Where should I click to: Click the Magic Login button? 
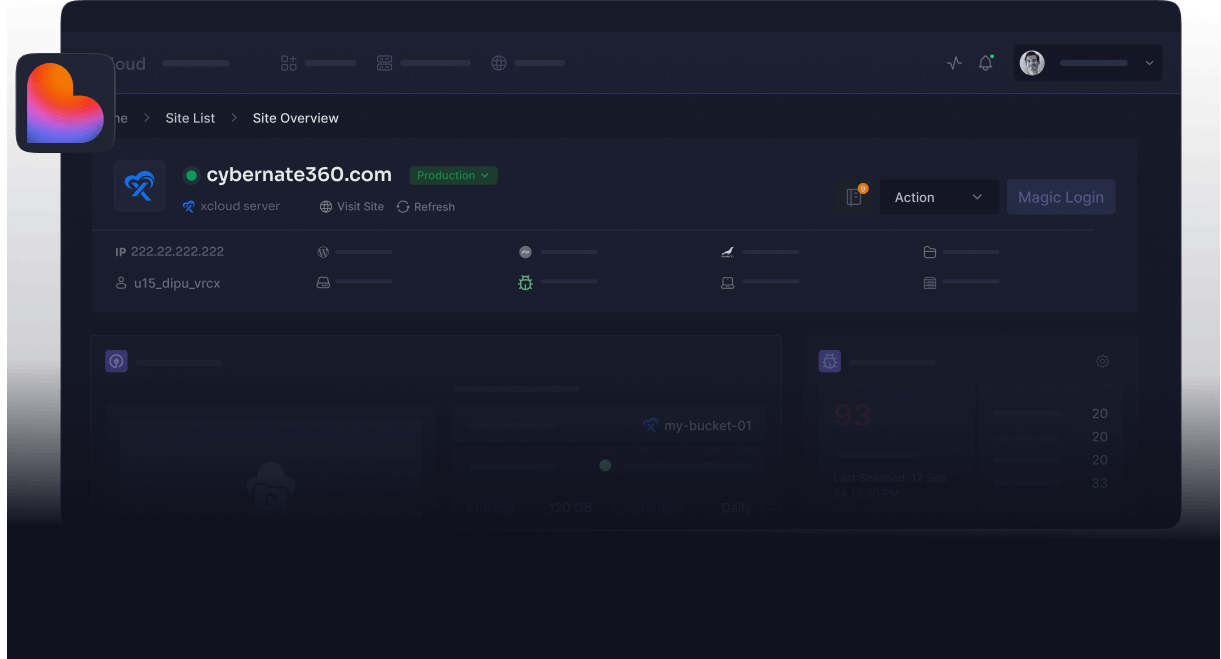(1060, 197)
